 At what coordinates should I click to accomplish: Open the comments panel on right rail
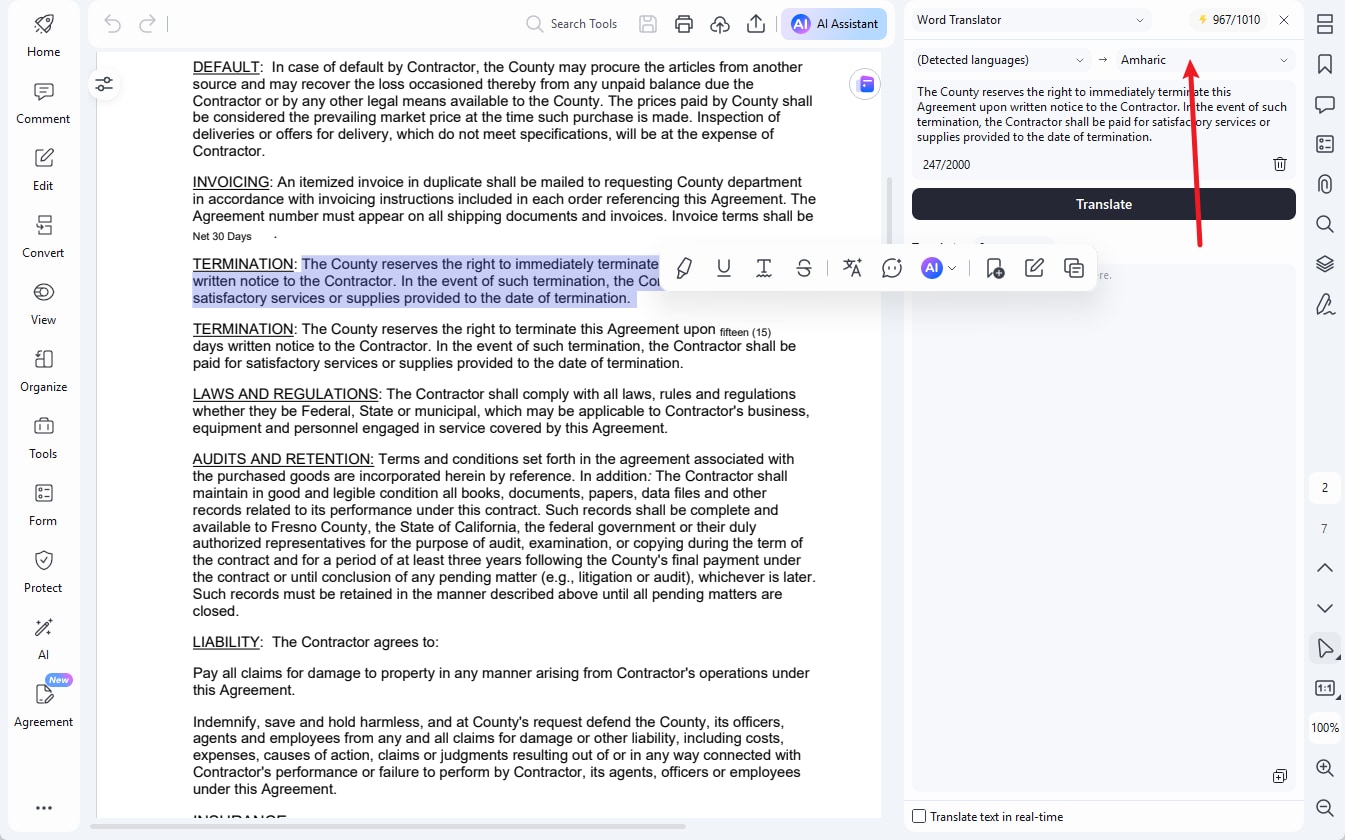[x=1325, y=104]
